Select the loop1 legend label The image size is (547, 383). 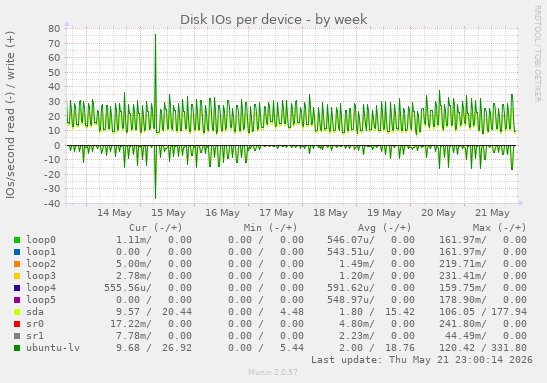(x=41, y=252)
